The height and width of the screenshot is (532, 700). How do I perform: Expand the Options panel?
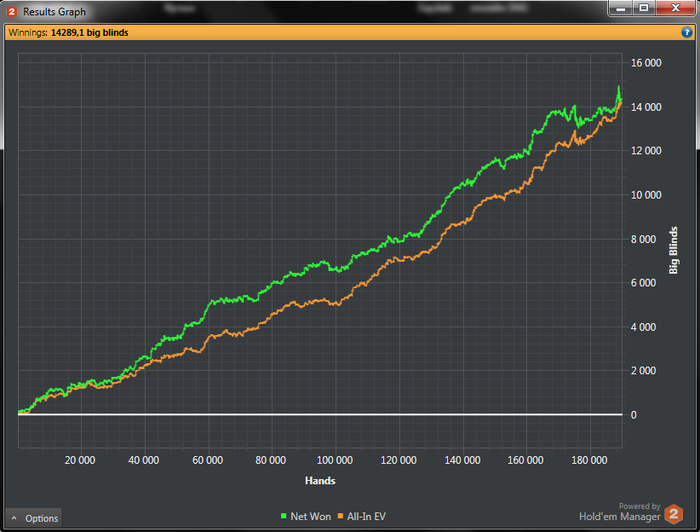[33, 518]
